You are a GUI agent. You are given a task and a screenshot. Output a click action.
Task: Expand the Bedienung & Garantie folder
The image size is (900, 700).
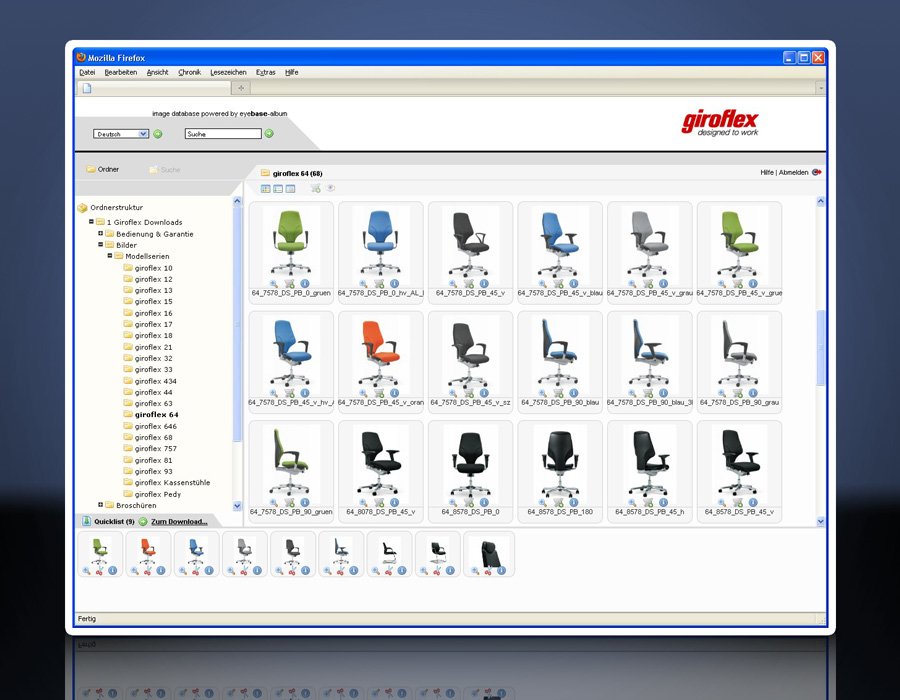tap(100, 234)
